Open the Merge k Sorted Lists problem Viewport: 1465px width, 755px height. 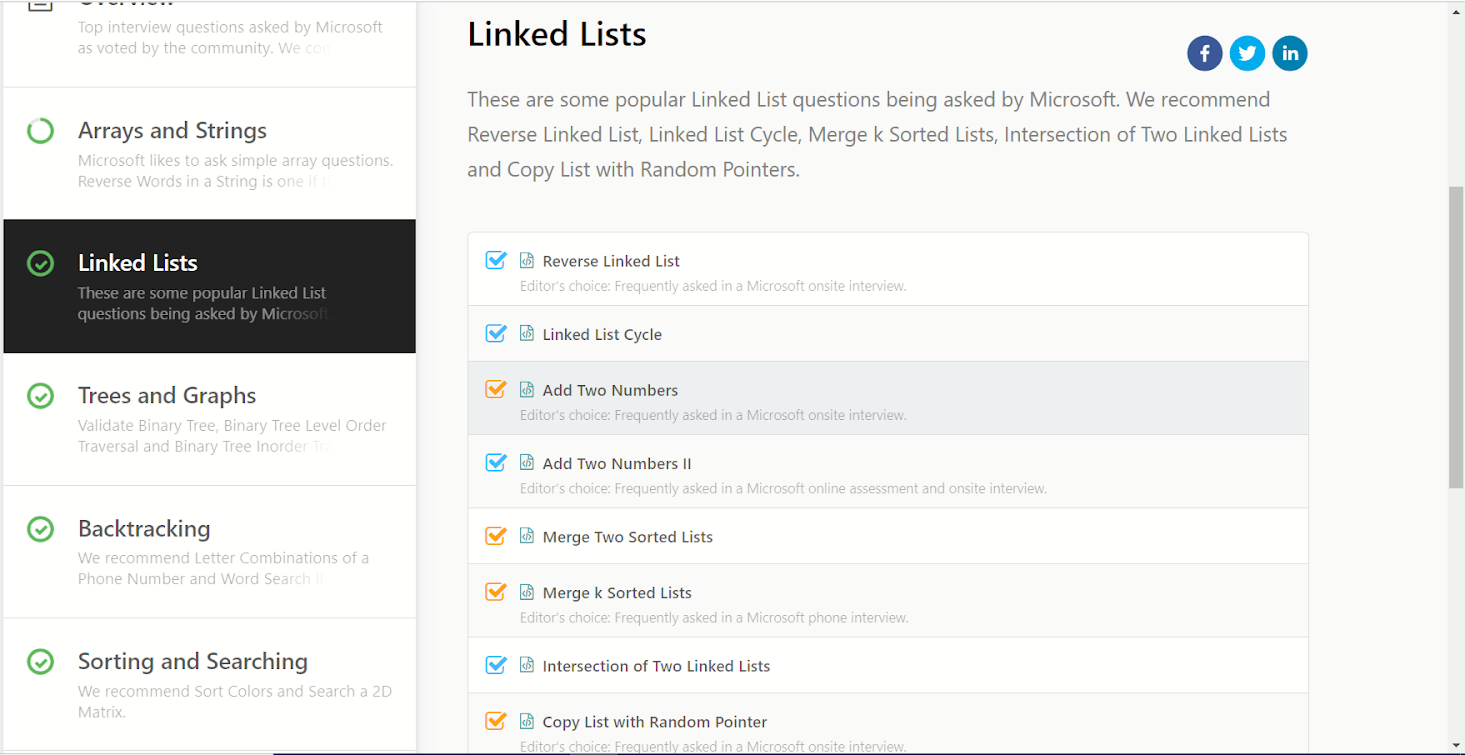pos(617,593)
